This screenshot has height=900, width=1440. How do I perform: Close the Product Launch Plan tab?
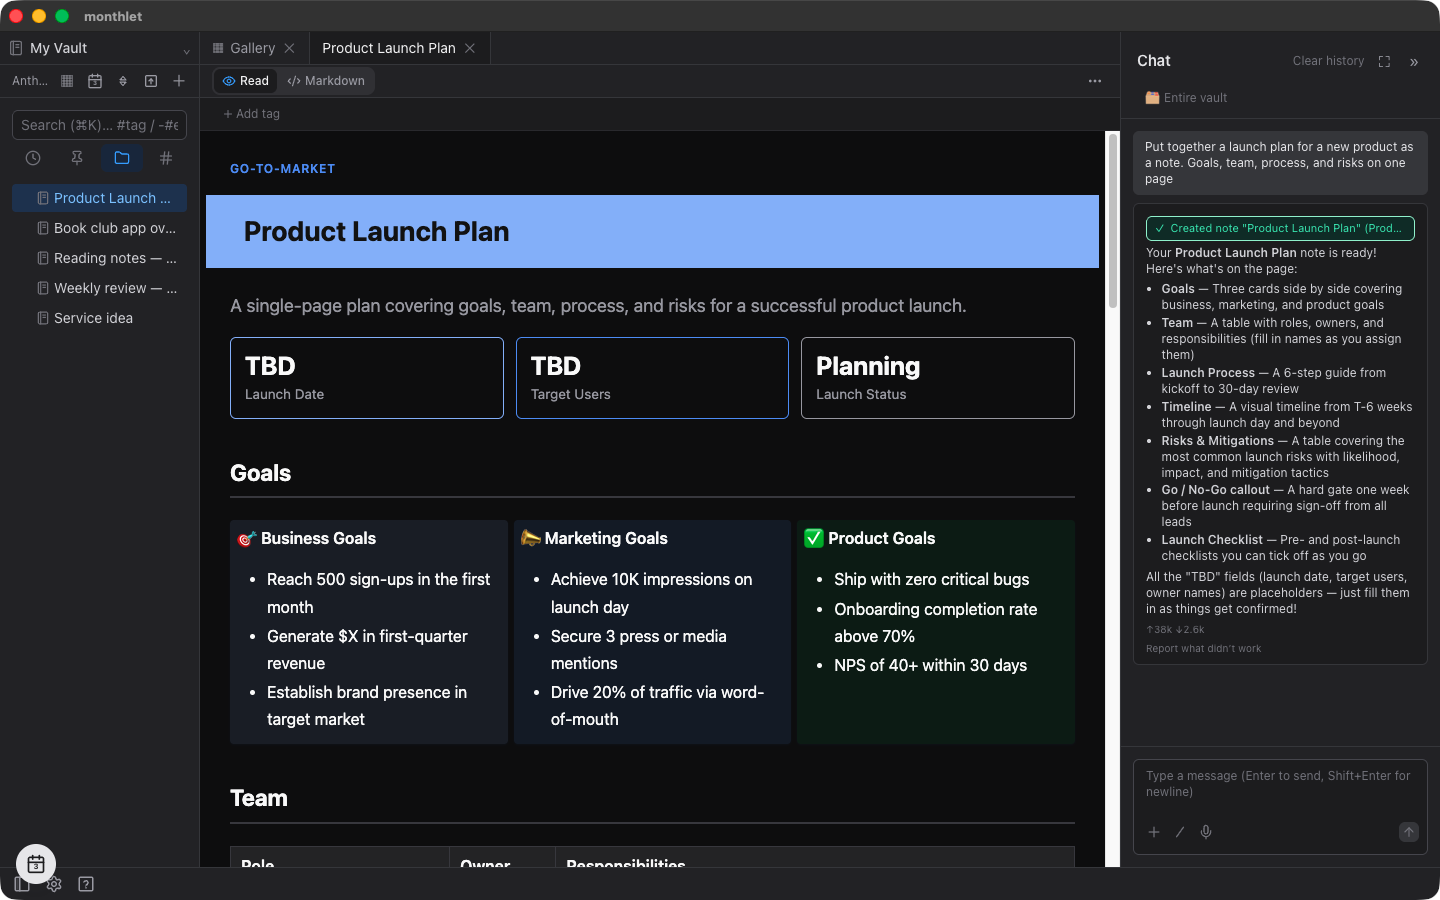click(x=470, y=48)
